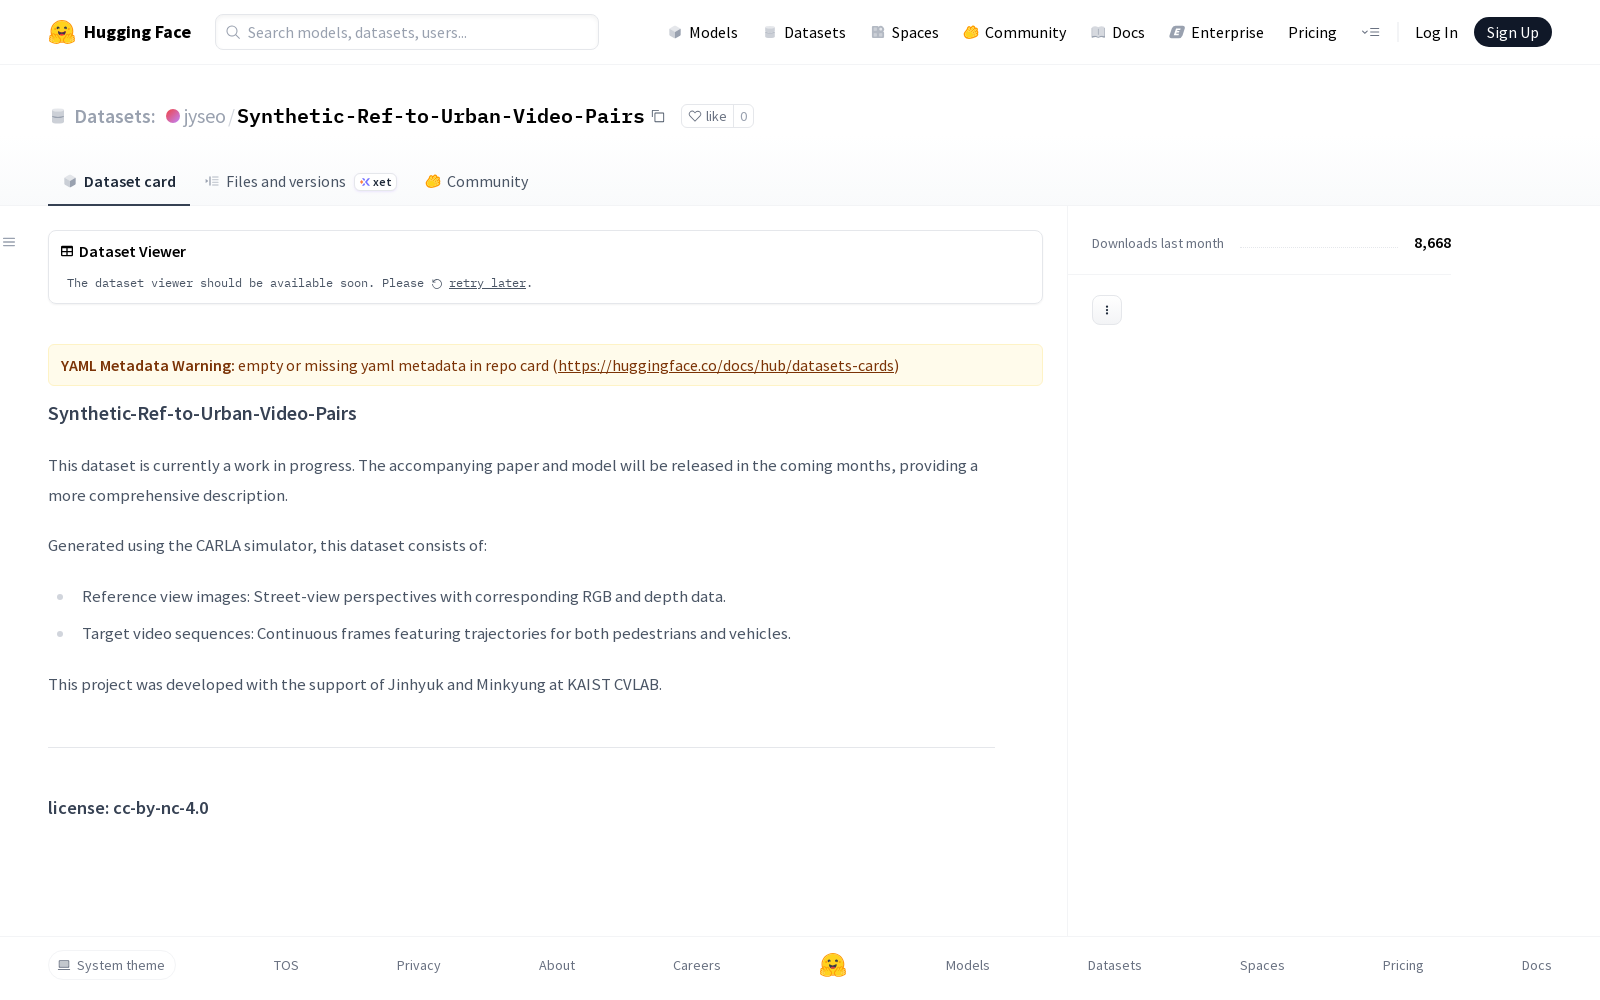Click the Datasets breadcrumb link
The image size is (1600, 1000).
point(114,116)
